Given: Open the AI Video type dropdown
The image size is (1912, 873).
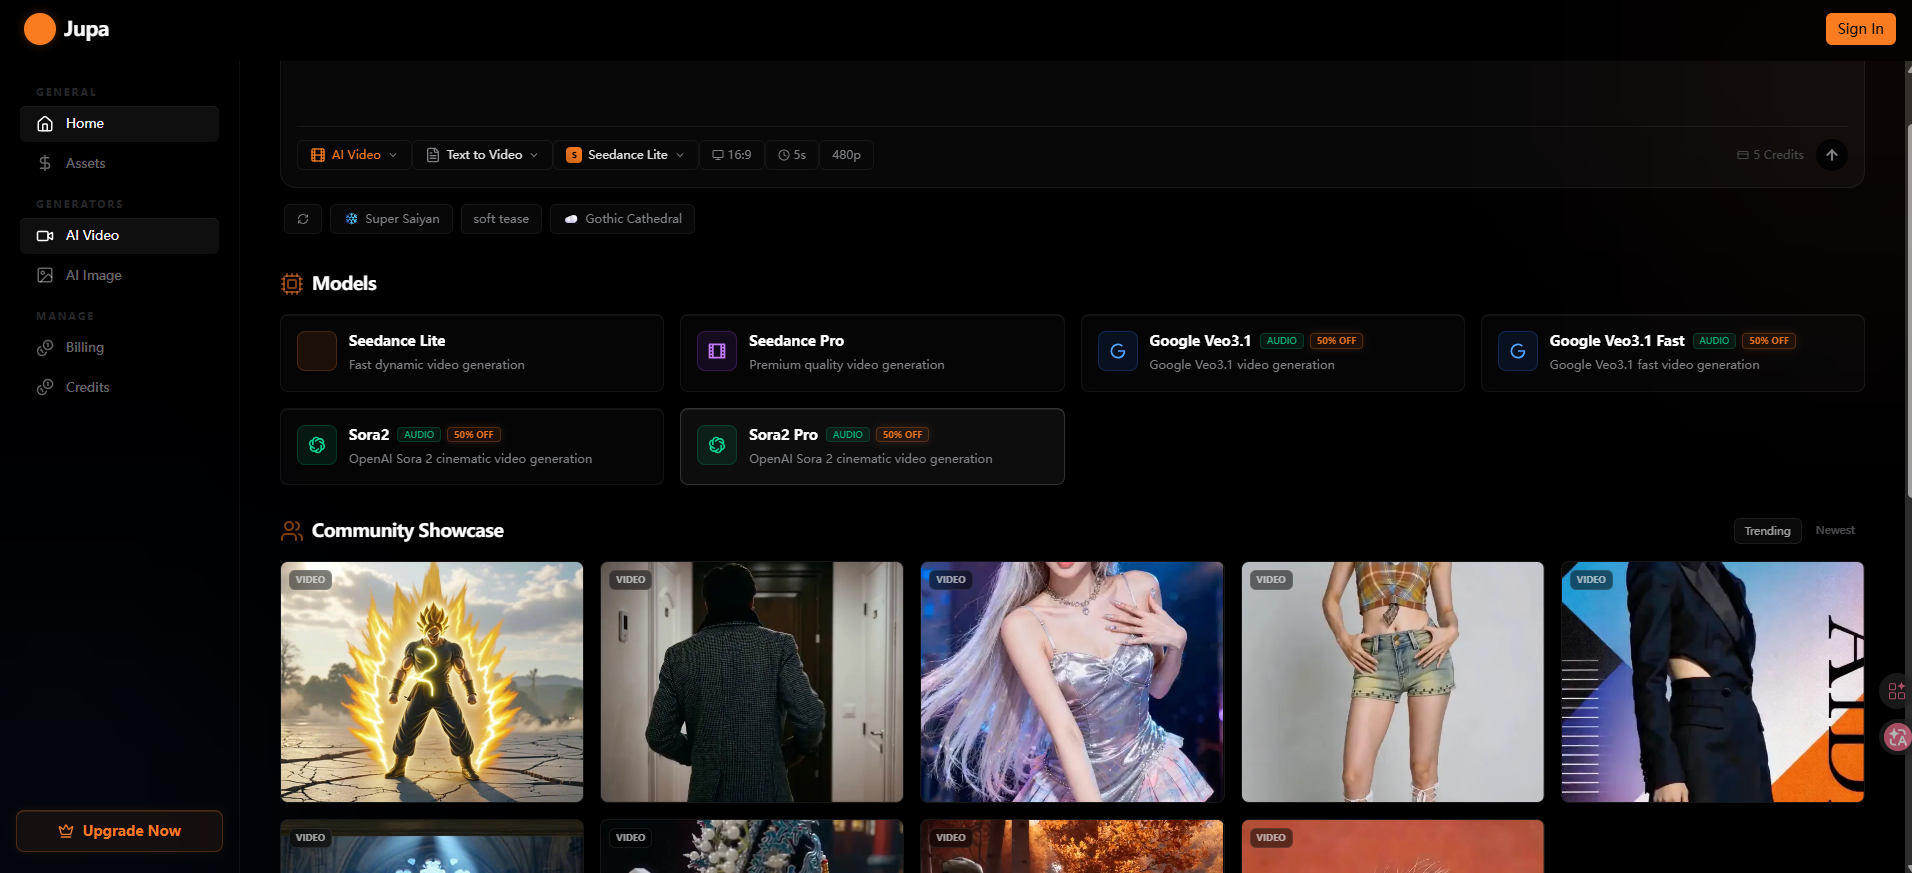Looking at the screenshot, I should click(x=354, y=155).
